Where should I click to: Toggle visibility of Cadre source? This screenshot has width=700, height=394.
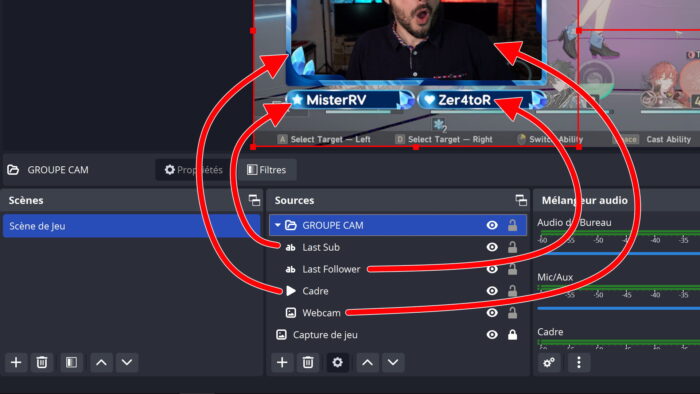(x=492, y=291)
